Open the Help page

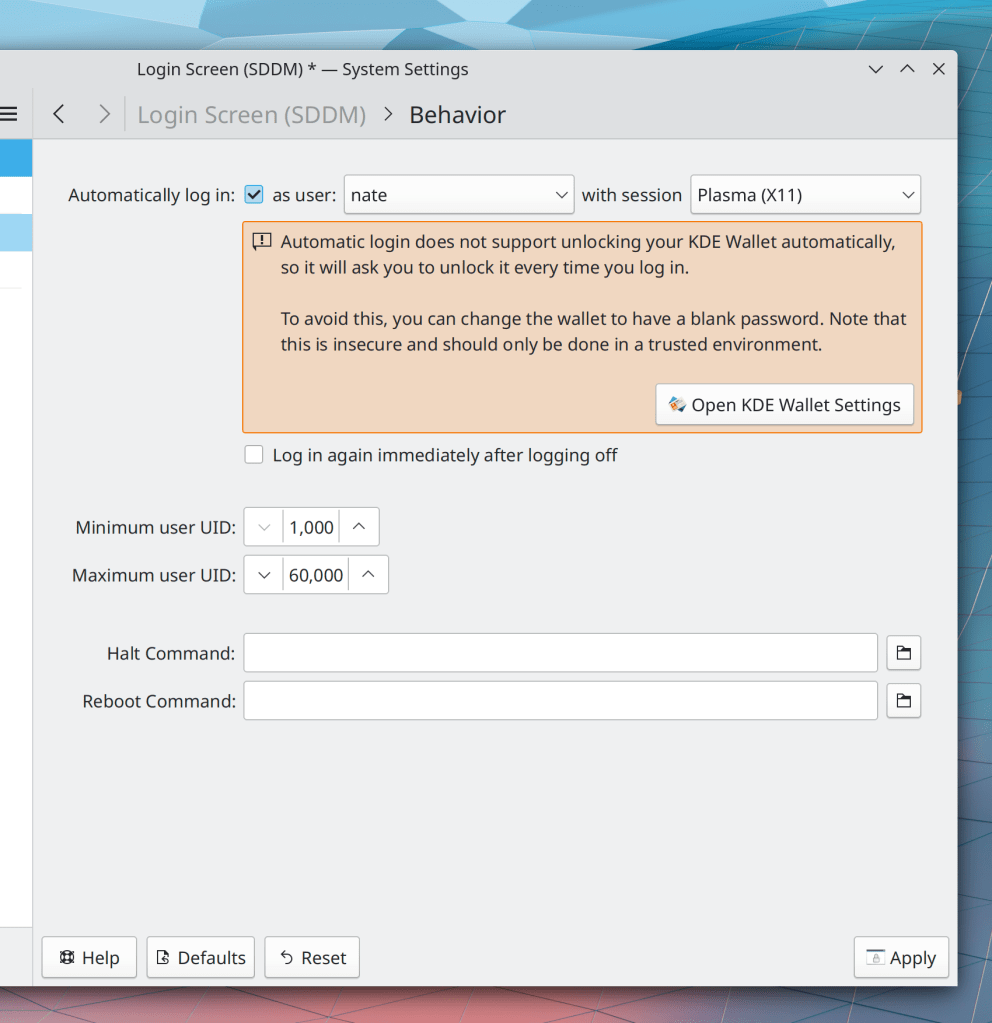(x=89, y=958)
